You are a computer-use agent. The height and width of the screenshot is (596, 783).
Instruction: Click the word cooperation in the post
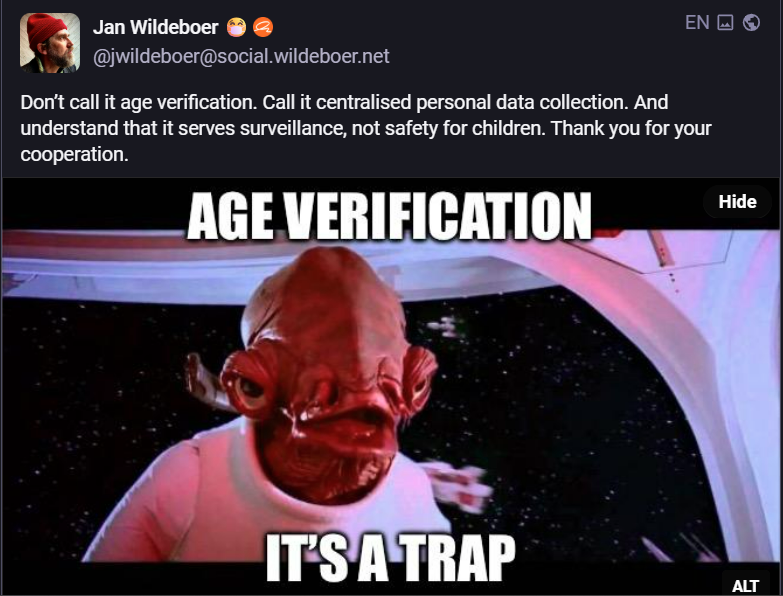(74, 154)
